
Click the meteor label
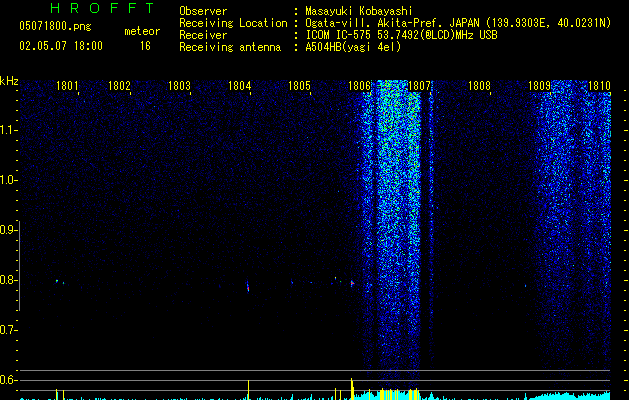(x=142, y=31)
